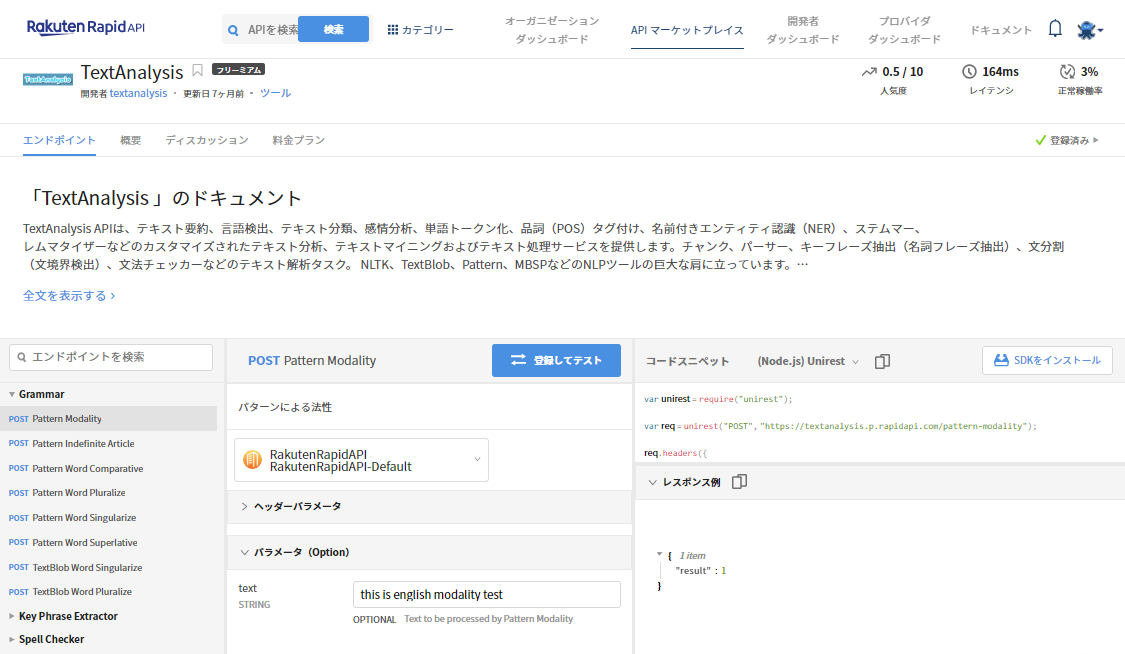Click the pattern-modality URL code line
Screen dimensions: 1125x654
point(840,426)
